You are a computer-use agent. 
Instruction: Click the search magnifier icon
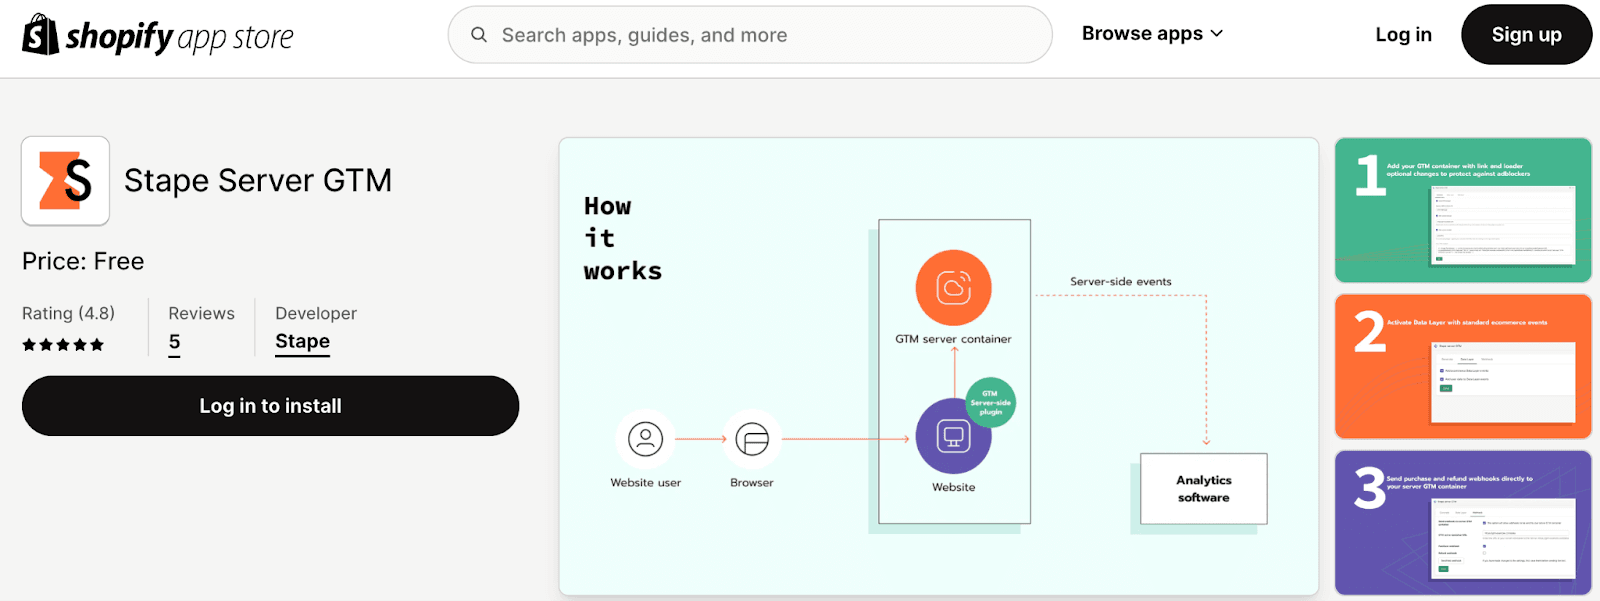tap(479, 35)
